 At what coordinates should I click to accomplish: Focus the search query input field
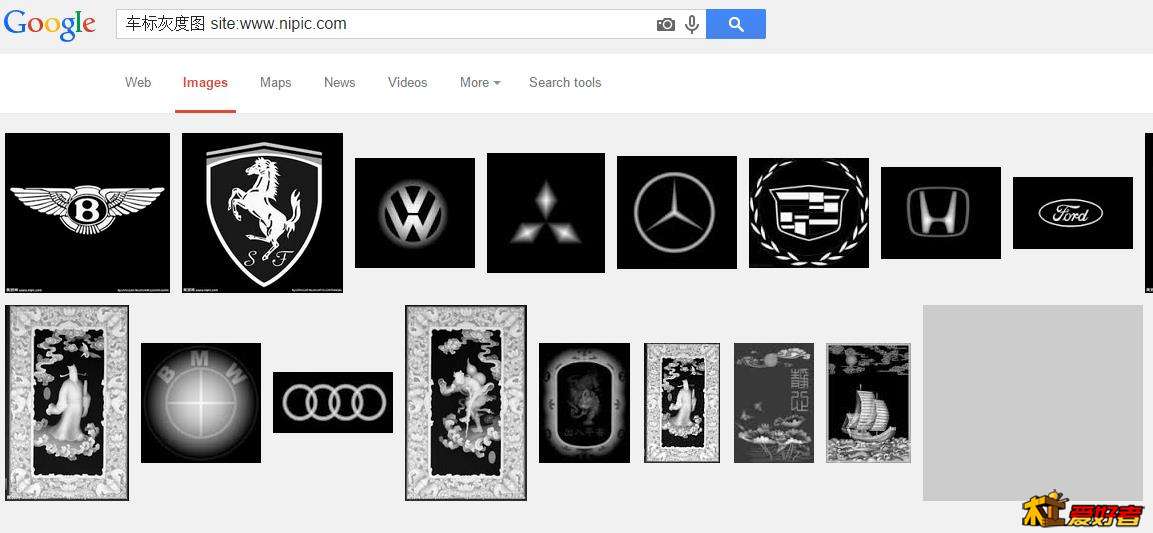click(x=385, y=24)
